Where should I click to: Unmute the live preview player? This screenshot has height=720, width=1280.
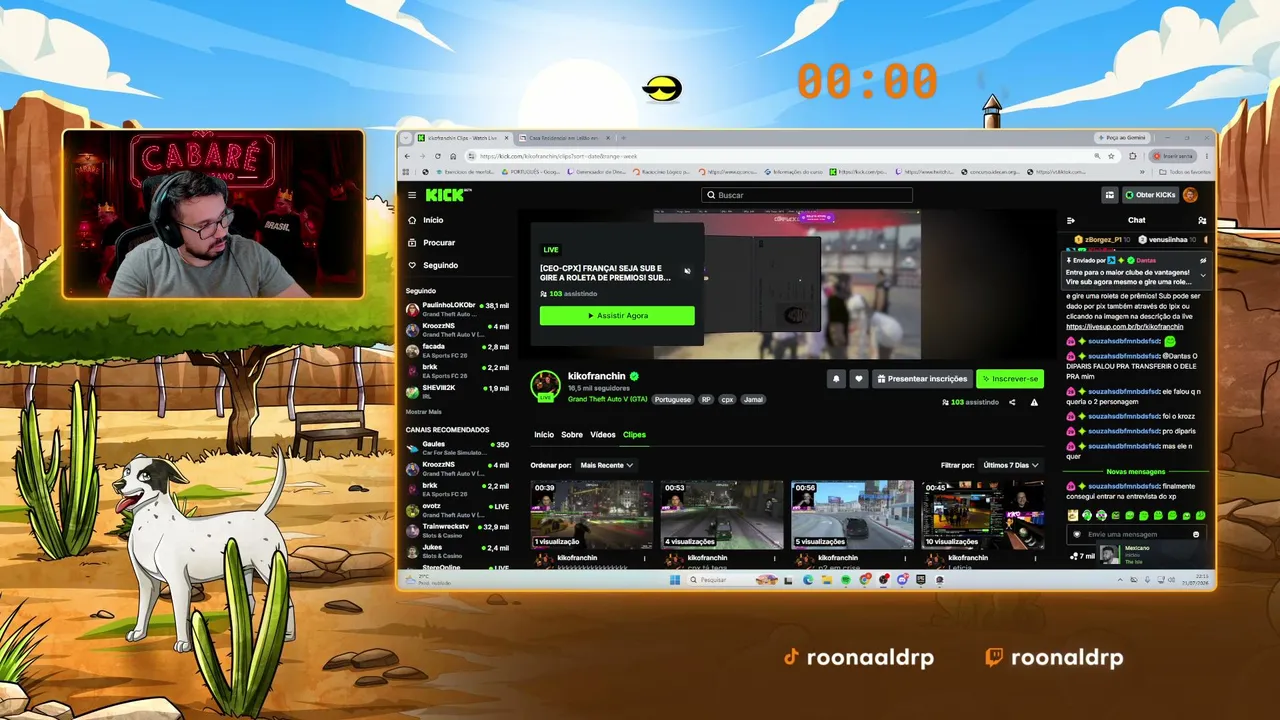(x=687, y=271)
